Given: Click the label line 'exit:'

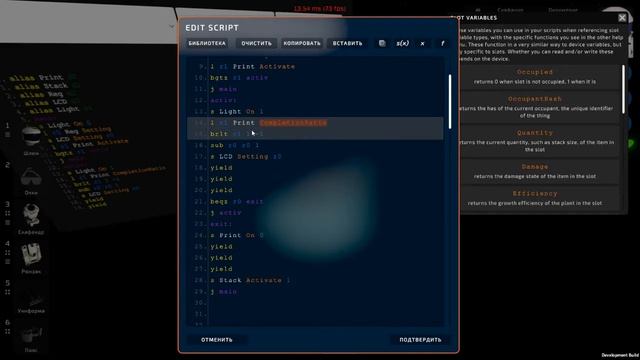Looking at the screenshot, I should coord(221,224).
